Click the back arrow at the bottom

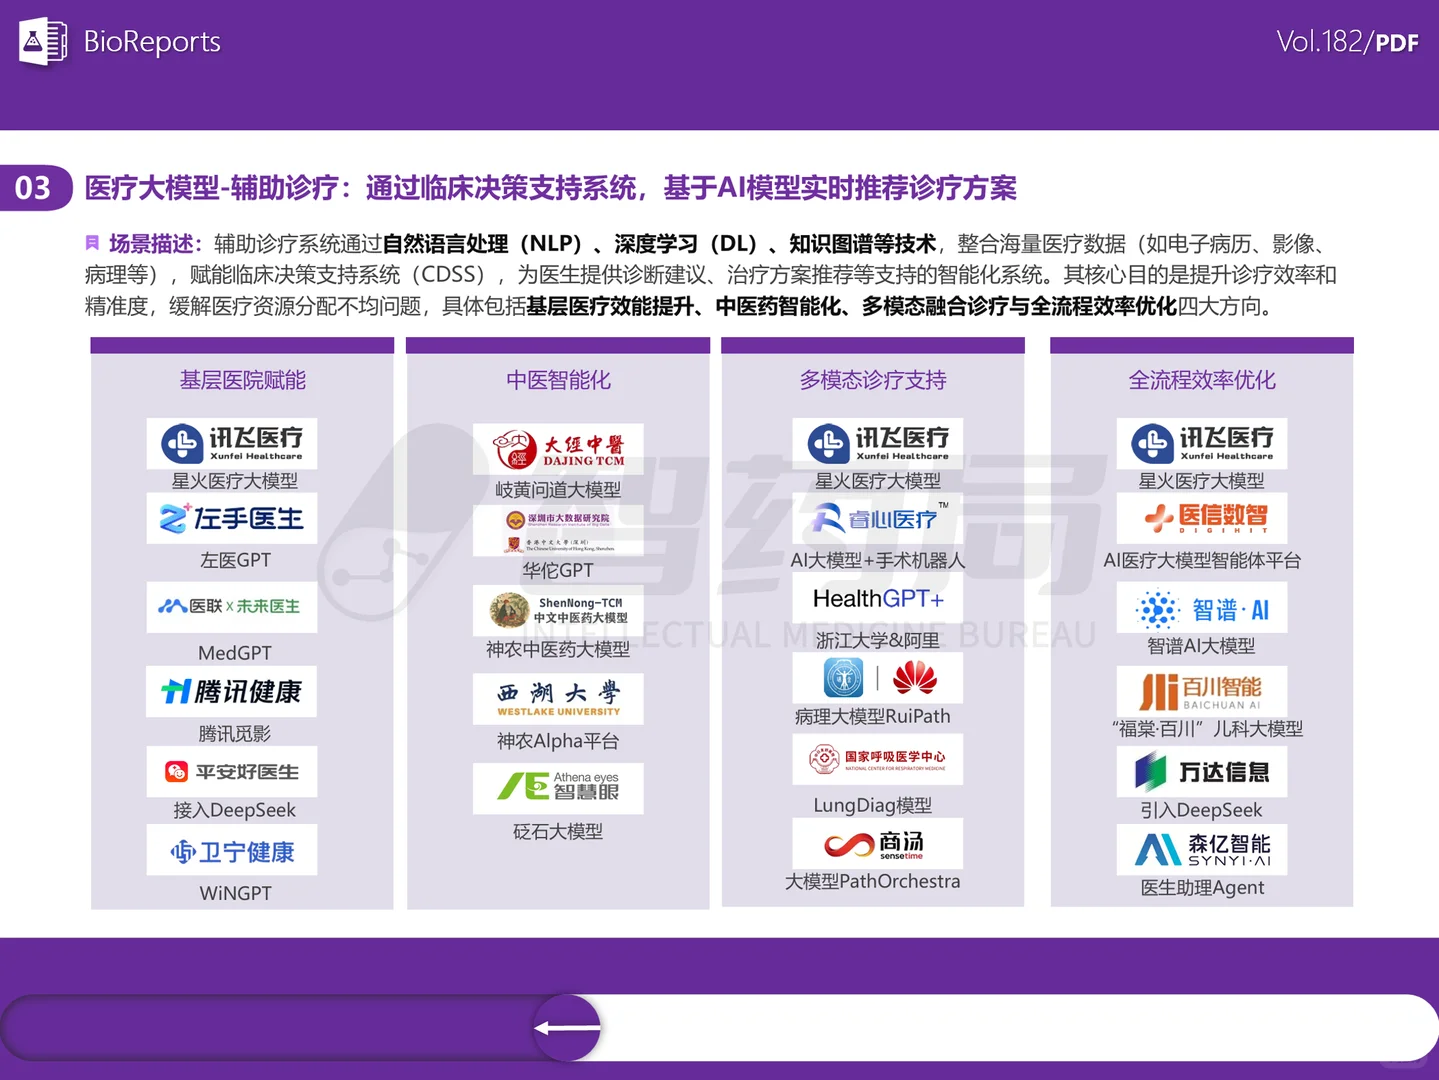click(566, 1027)
